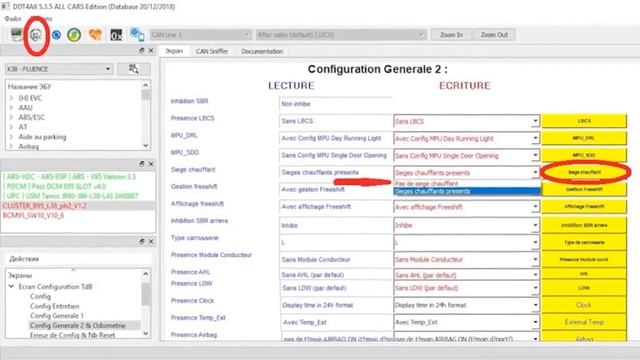Switch to the CAN Sniffer tab
The image size is (640, 360).
pos(212,51)
